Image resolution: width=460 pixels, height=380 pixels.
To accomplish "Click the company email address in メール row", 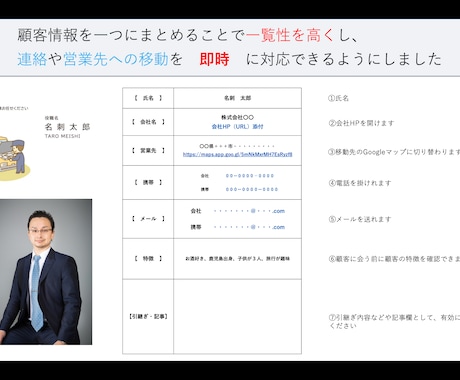I will [x=249, y=211].
